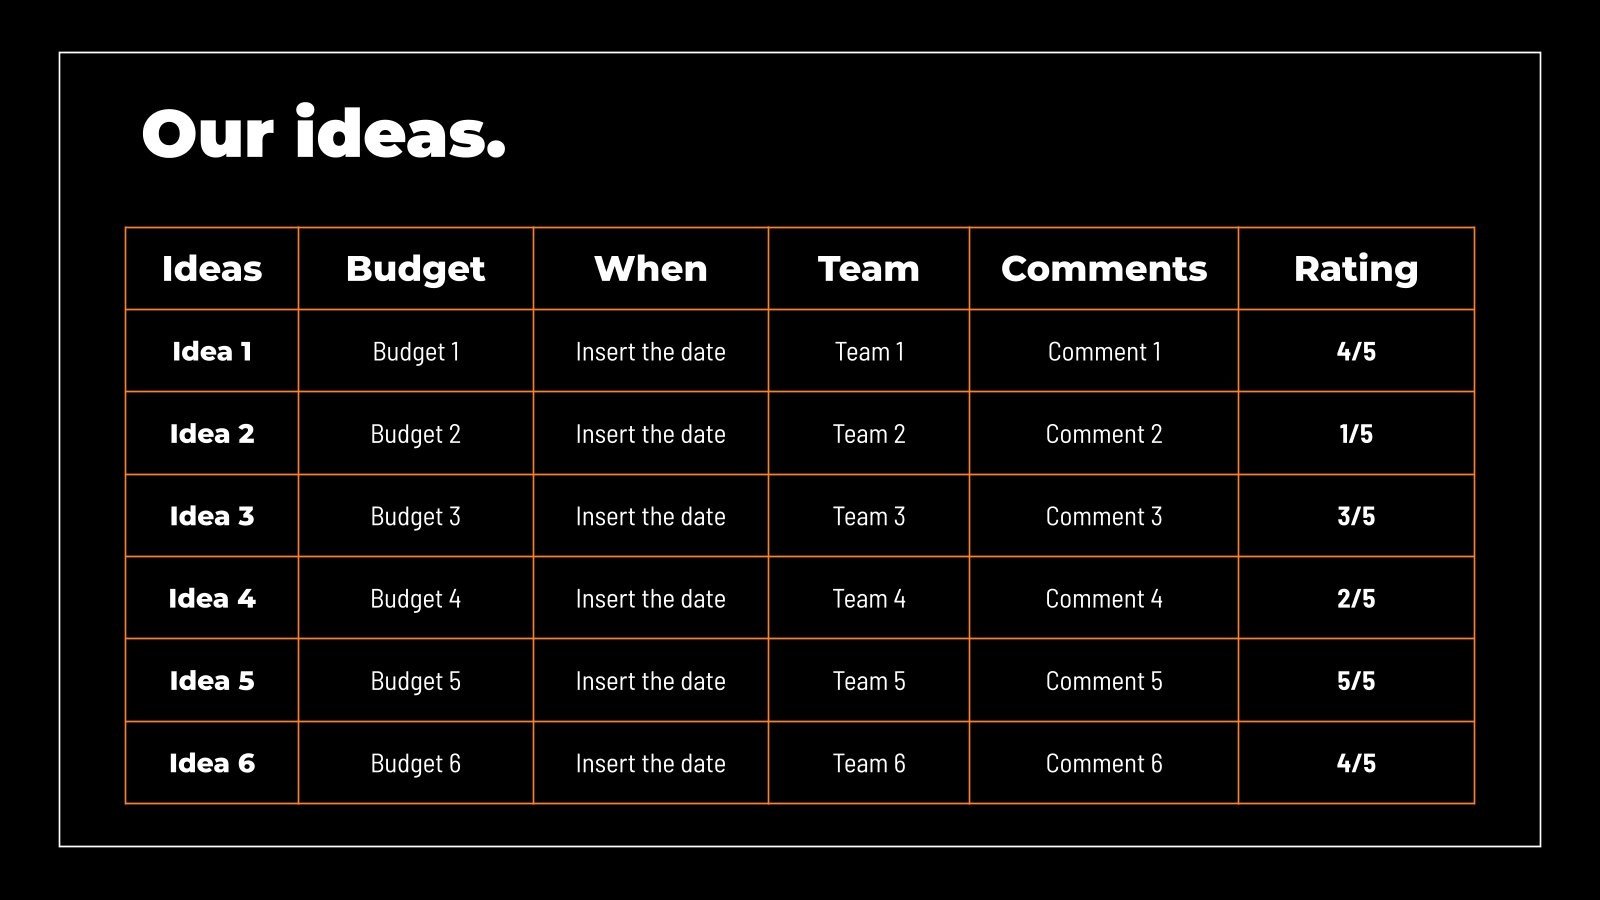The image size is (1600, 900).
Task: Select the Budget column header
Action: coord(415,268)
